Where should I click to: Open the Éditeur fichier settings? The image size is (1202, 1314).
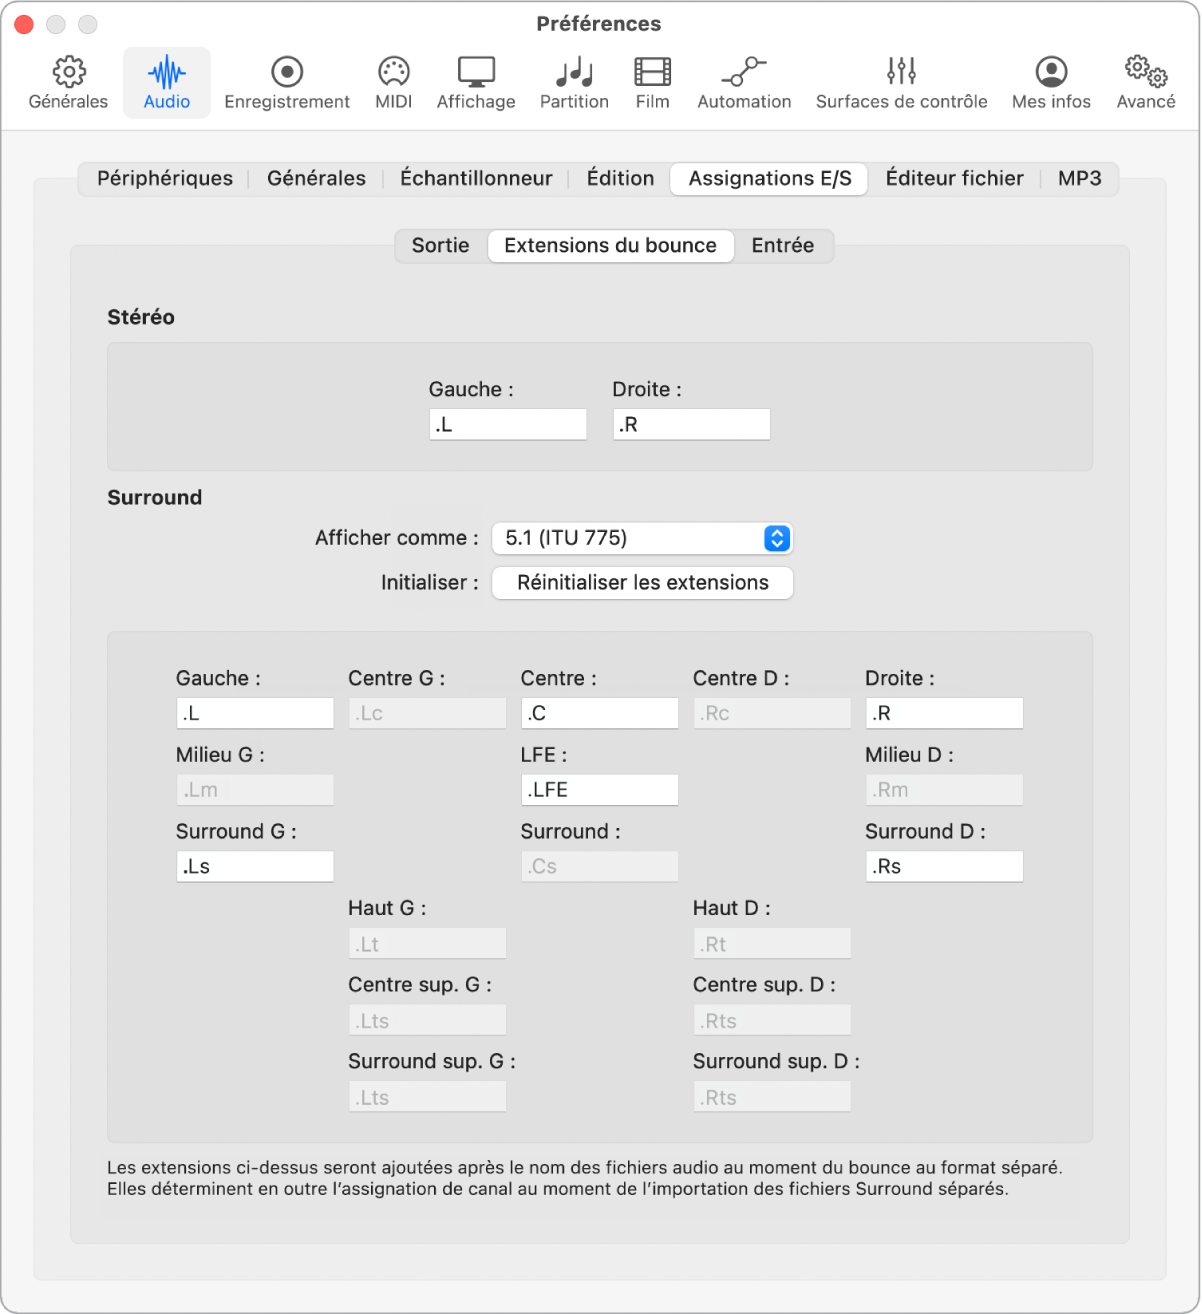[953, 178]
